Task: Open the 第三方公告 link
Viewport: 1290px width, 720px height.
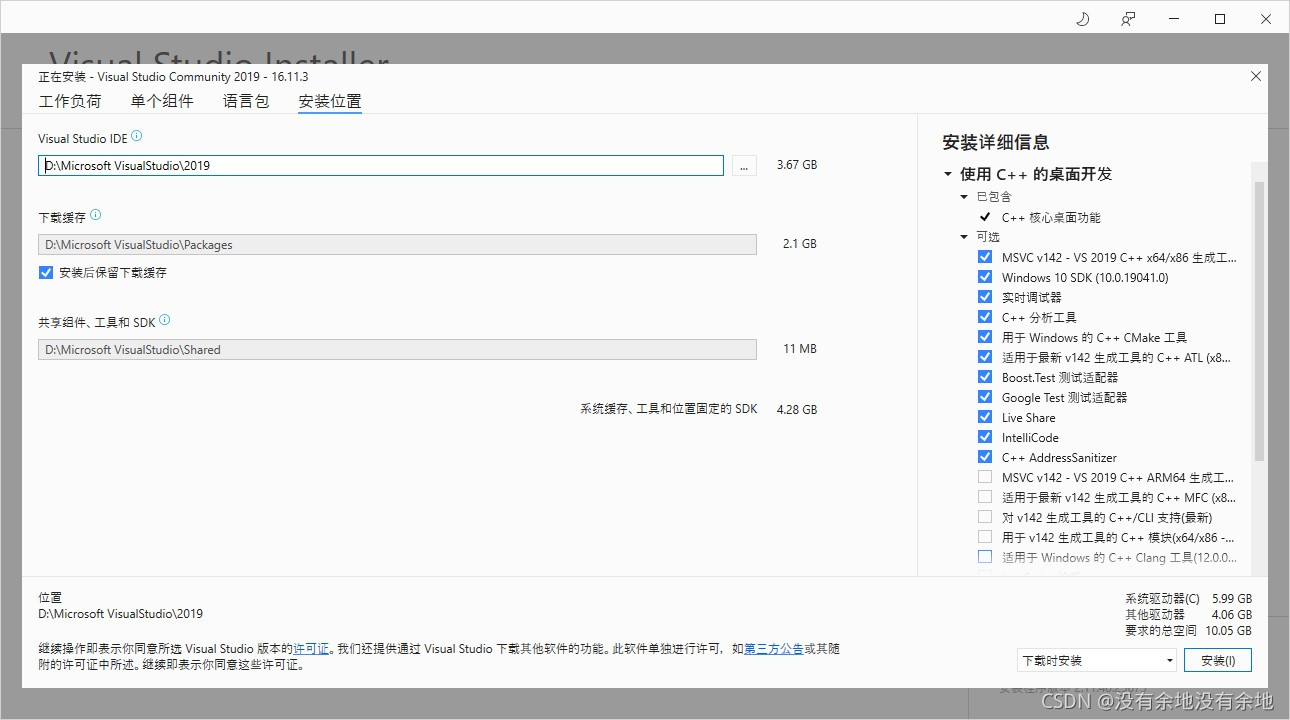Action: tap(774, 649)
